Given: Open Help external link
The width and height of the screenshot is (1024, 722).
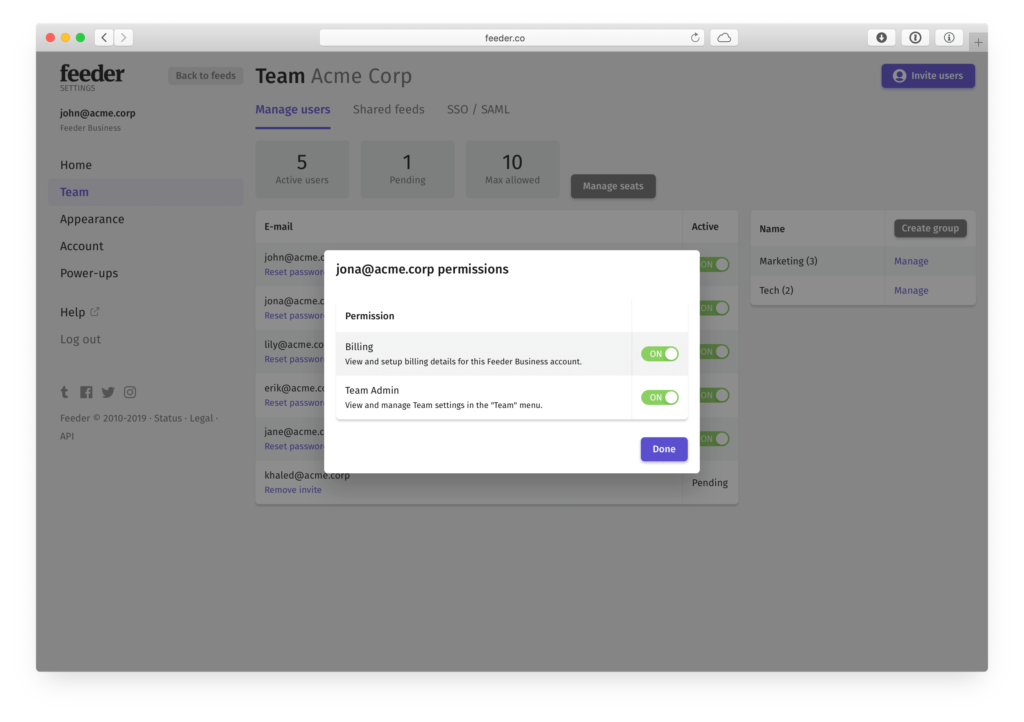Looking at the screenshot, I should click(80, 312).
